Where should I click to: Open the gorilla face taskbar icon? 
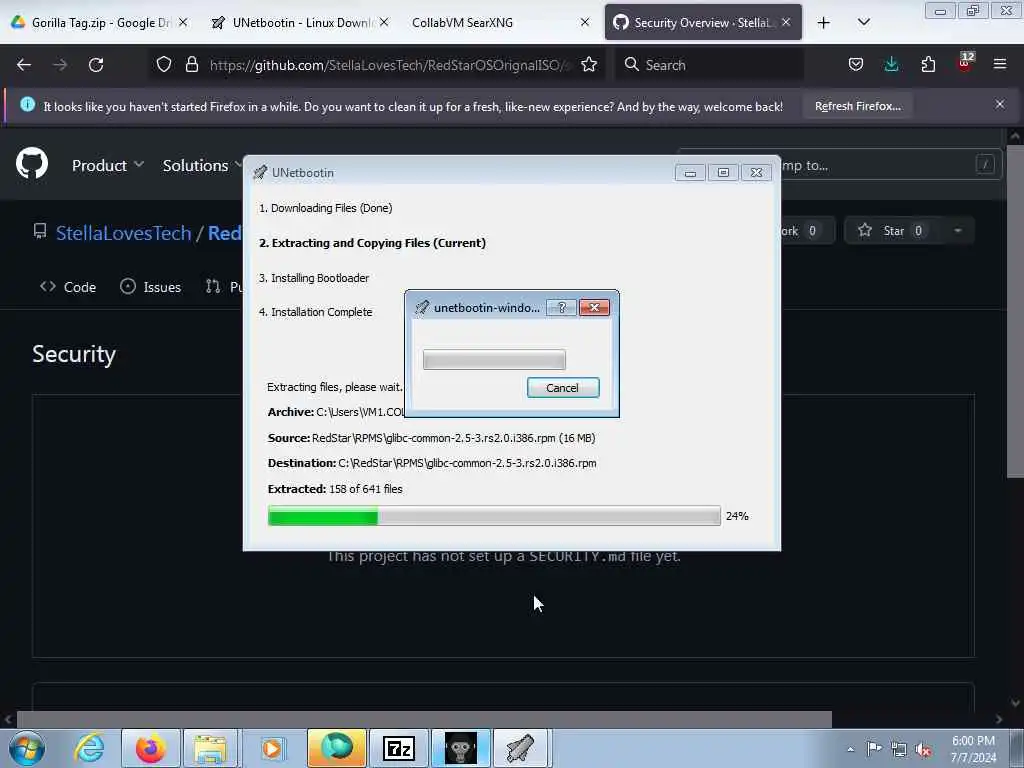[x=460, y=748]
